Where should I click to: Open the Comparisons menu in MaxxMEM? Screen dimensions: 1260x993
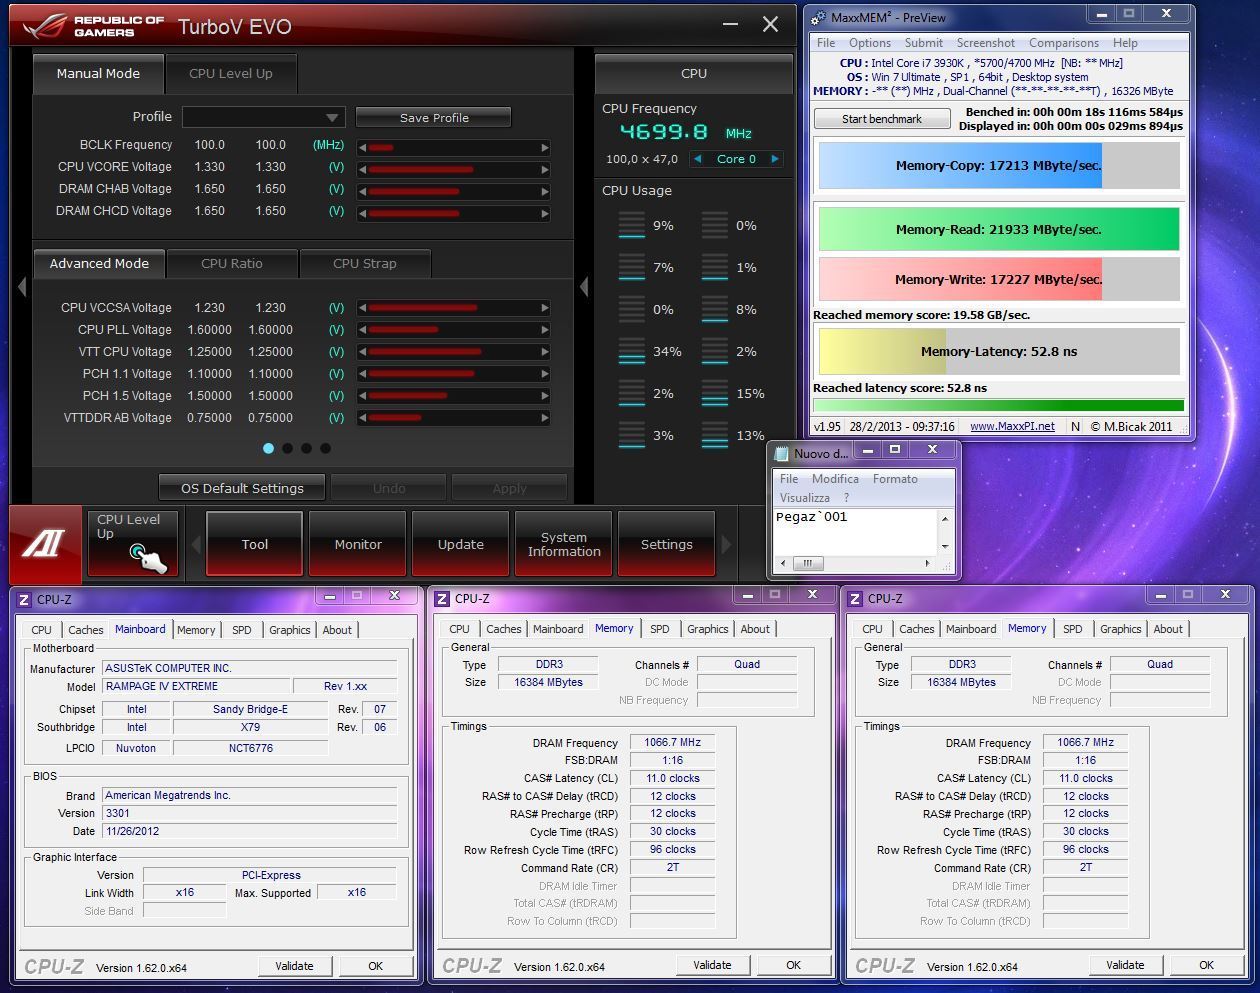[x=1063, y=43]
